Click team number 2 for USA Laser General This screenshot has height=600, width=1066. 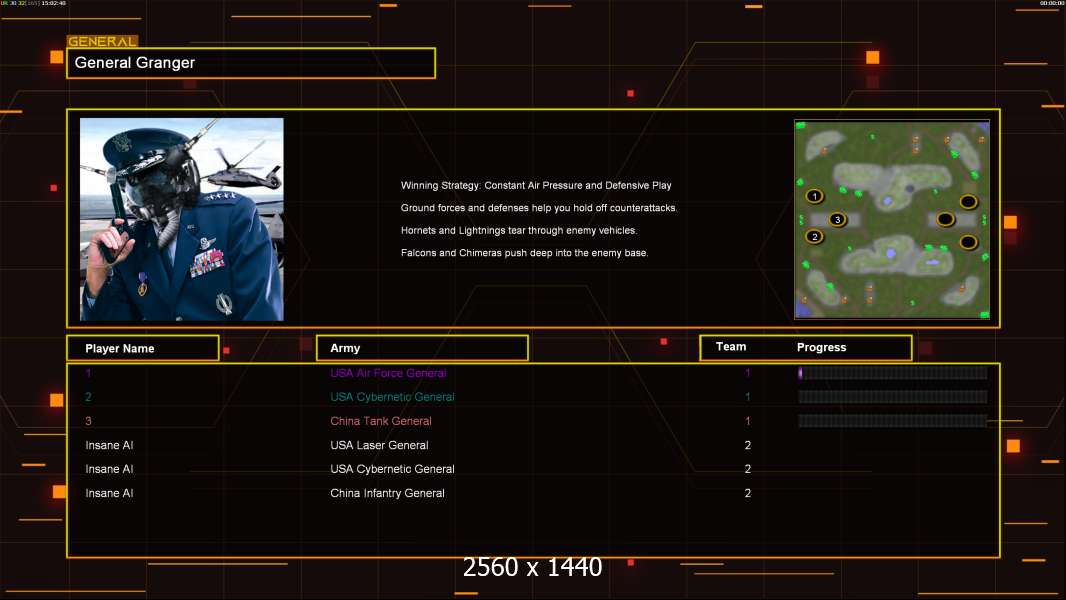[x=748, y=445]
